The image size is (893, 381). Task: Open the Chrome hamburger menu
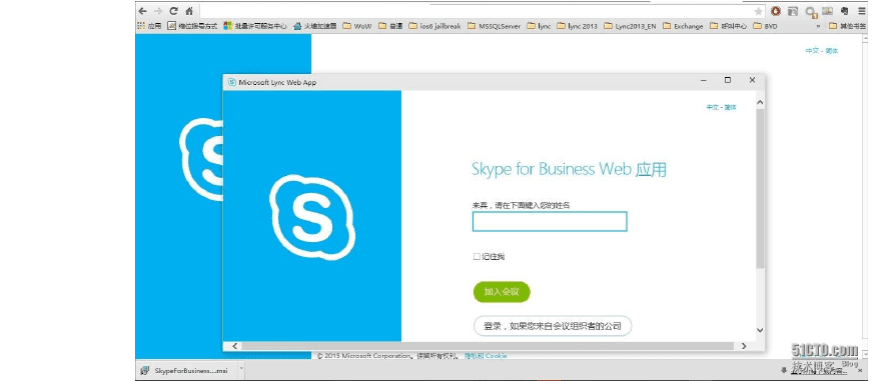point(862,11)
